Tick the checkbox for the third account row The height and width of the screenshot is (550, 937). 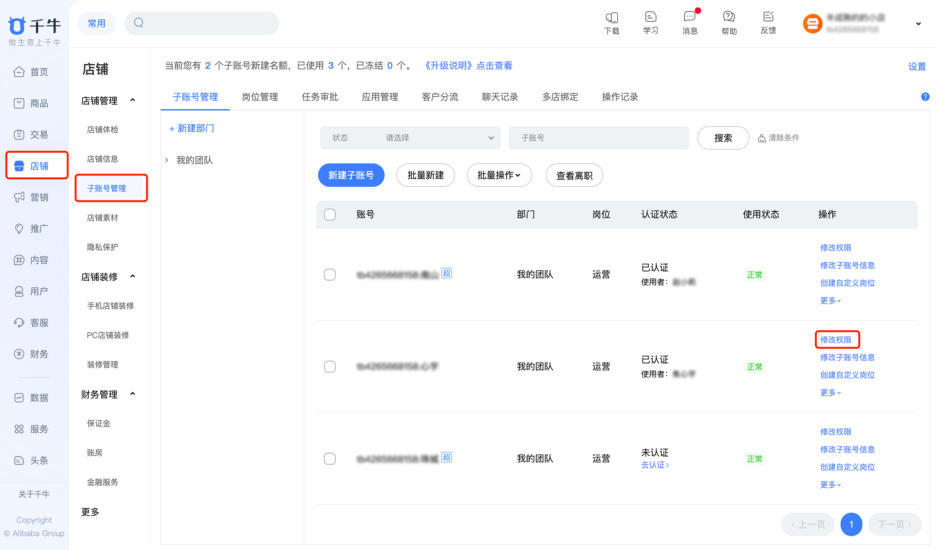click(x=330, y=458)
